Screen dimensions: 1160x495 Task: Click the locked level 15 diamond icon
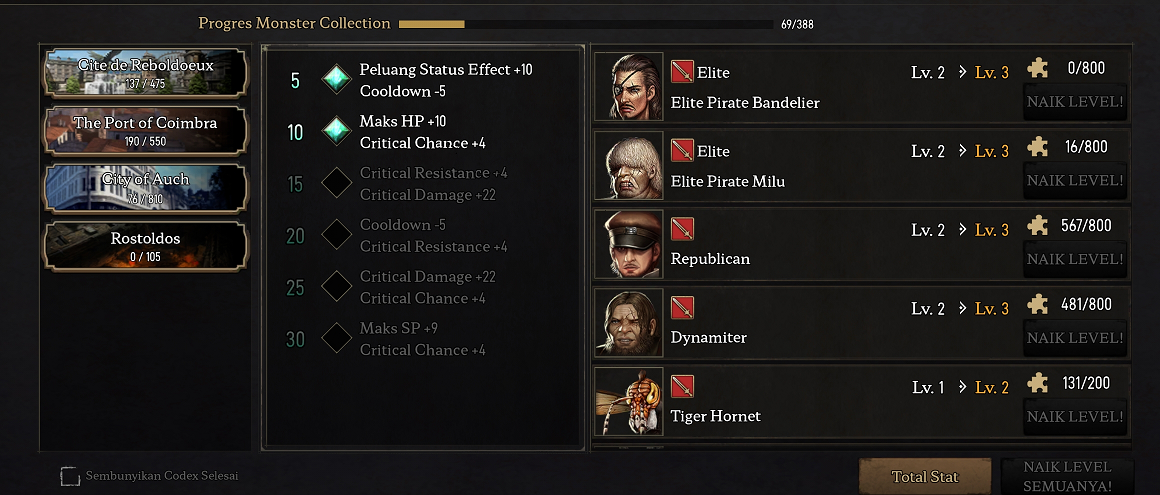(337, 184)
